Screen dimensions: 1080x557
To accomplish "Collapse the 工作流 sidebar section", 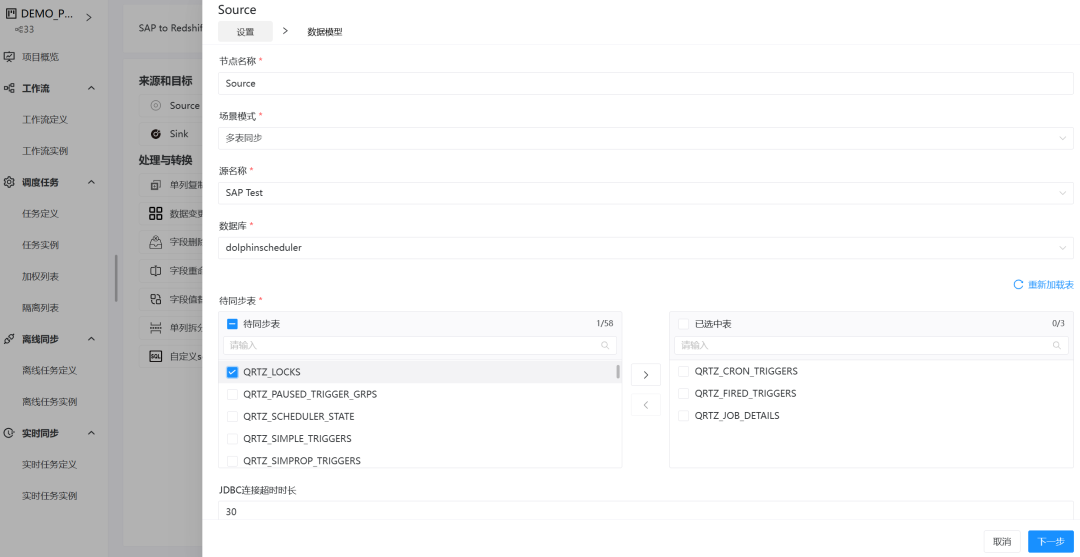I will [x=91, y=88].
